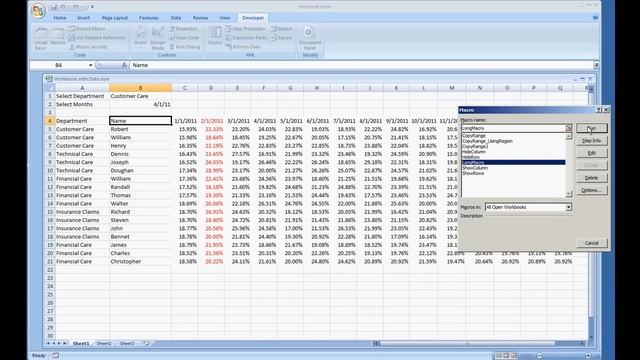Customize Quick Access Toolbar dropdown arrow

coord(92,7)
